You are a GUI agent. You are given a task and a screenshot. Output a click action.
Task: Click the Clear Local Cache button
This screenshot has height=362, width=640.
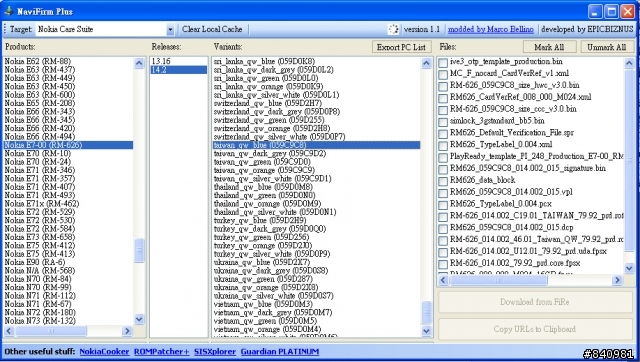(212, 29)
